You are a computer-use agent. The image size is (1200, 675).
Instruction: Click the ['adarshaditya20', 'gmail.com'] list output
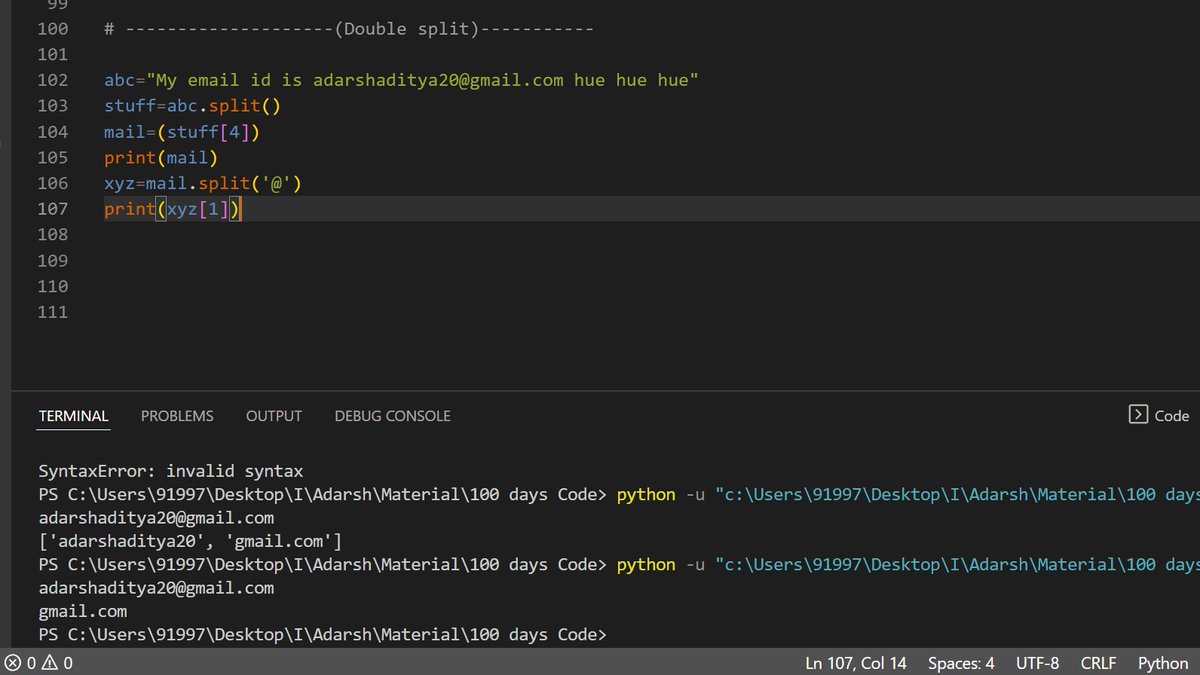tap(190, 541)
